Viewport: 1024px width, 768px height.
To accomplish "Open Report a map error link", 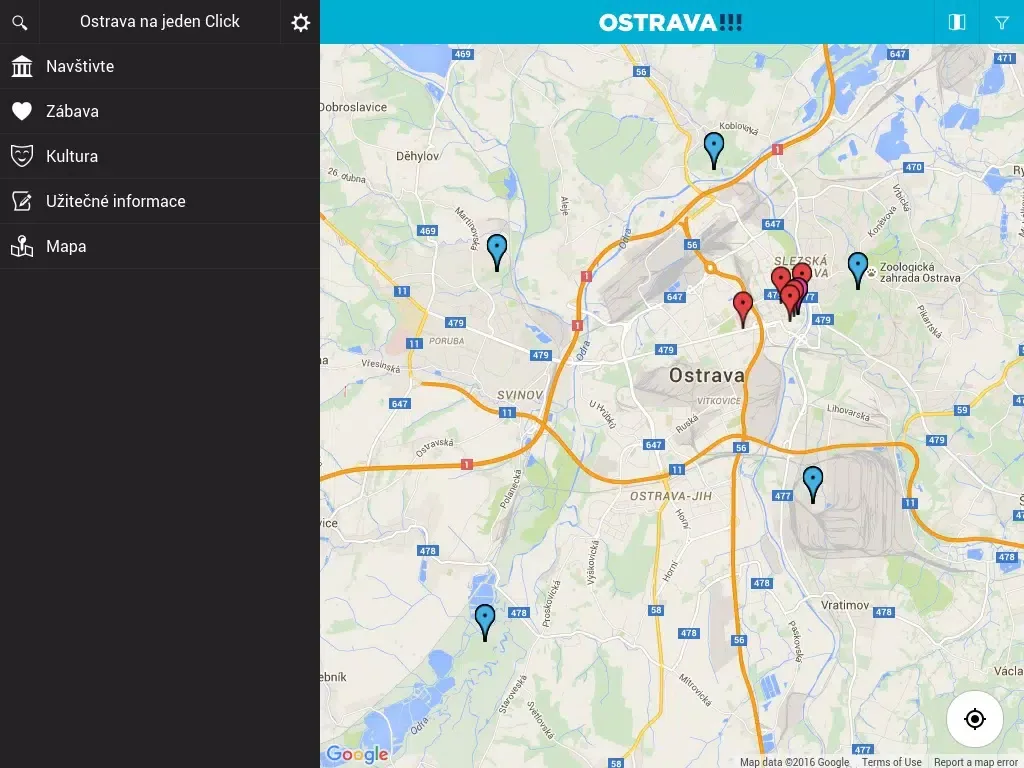I will click(x=978, y=762).
